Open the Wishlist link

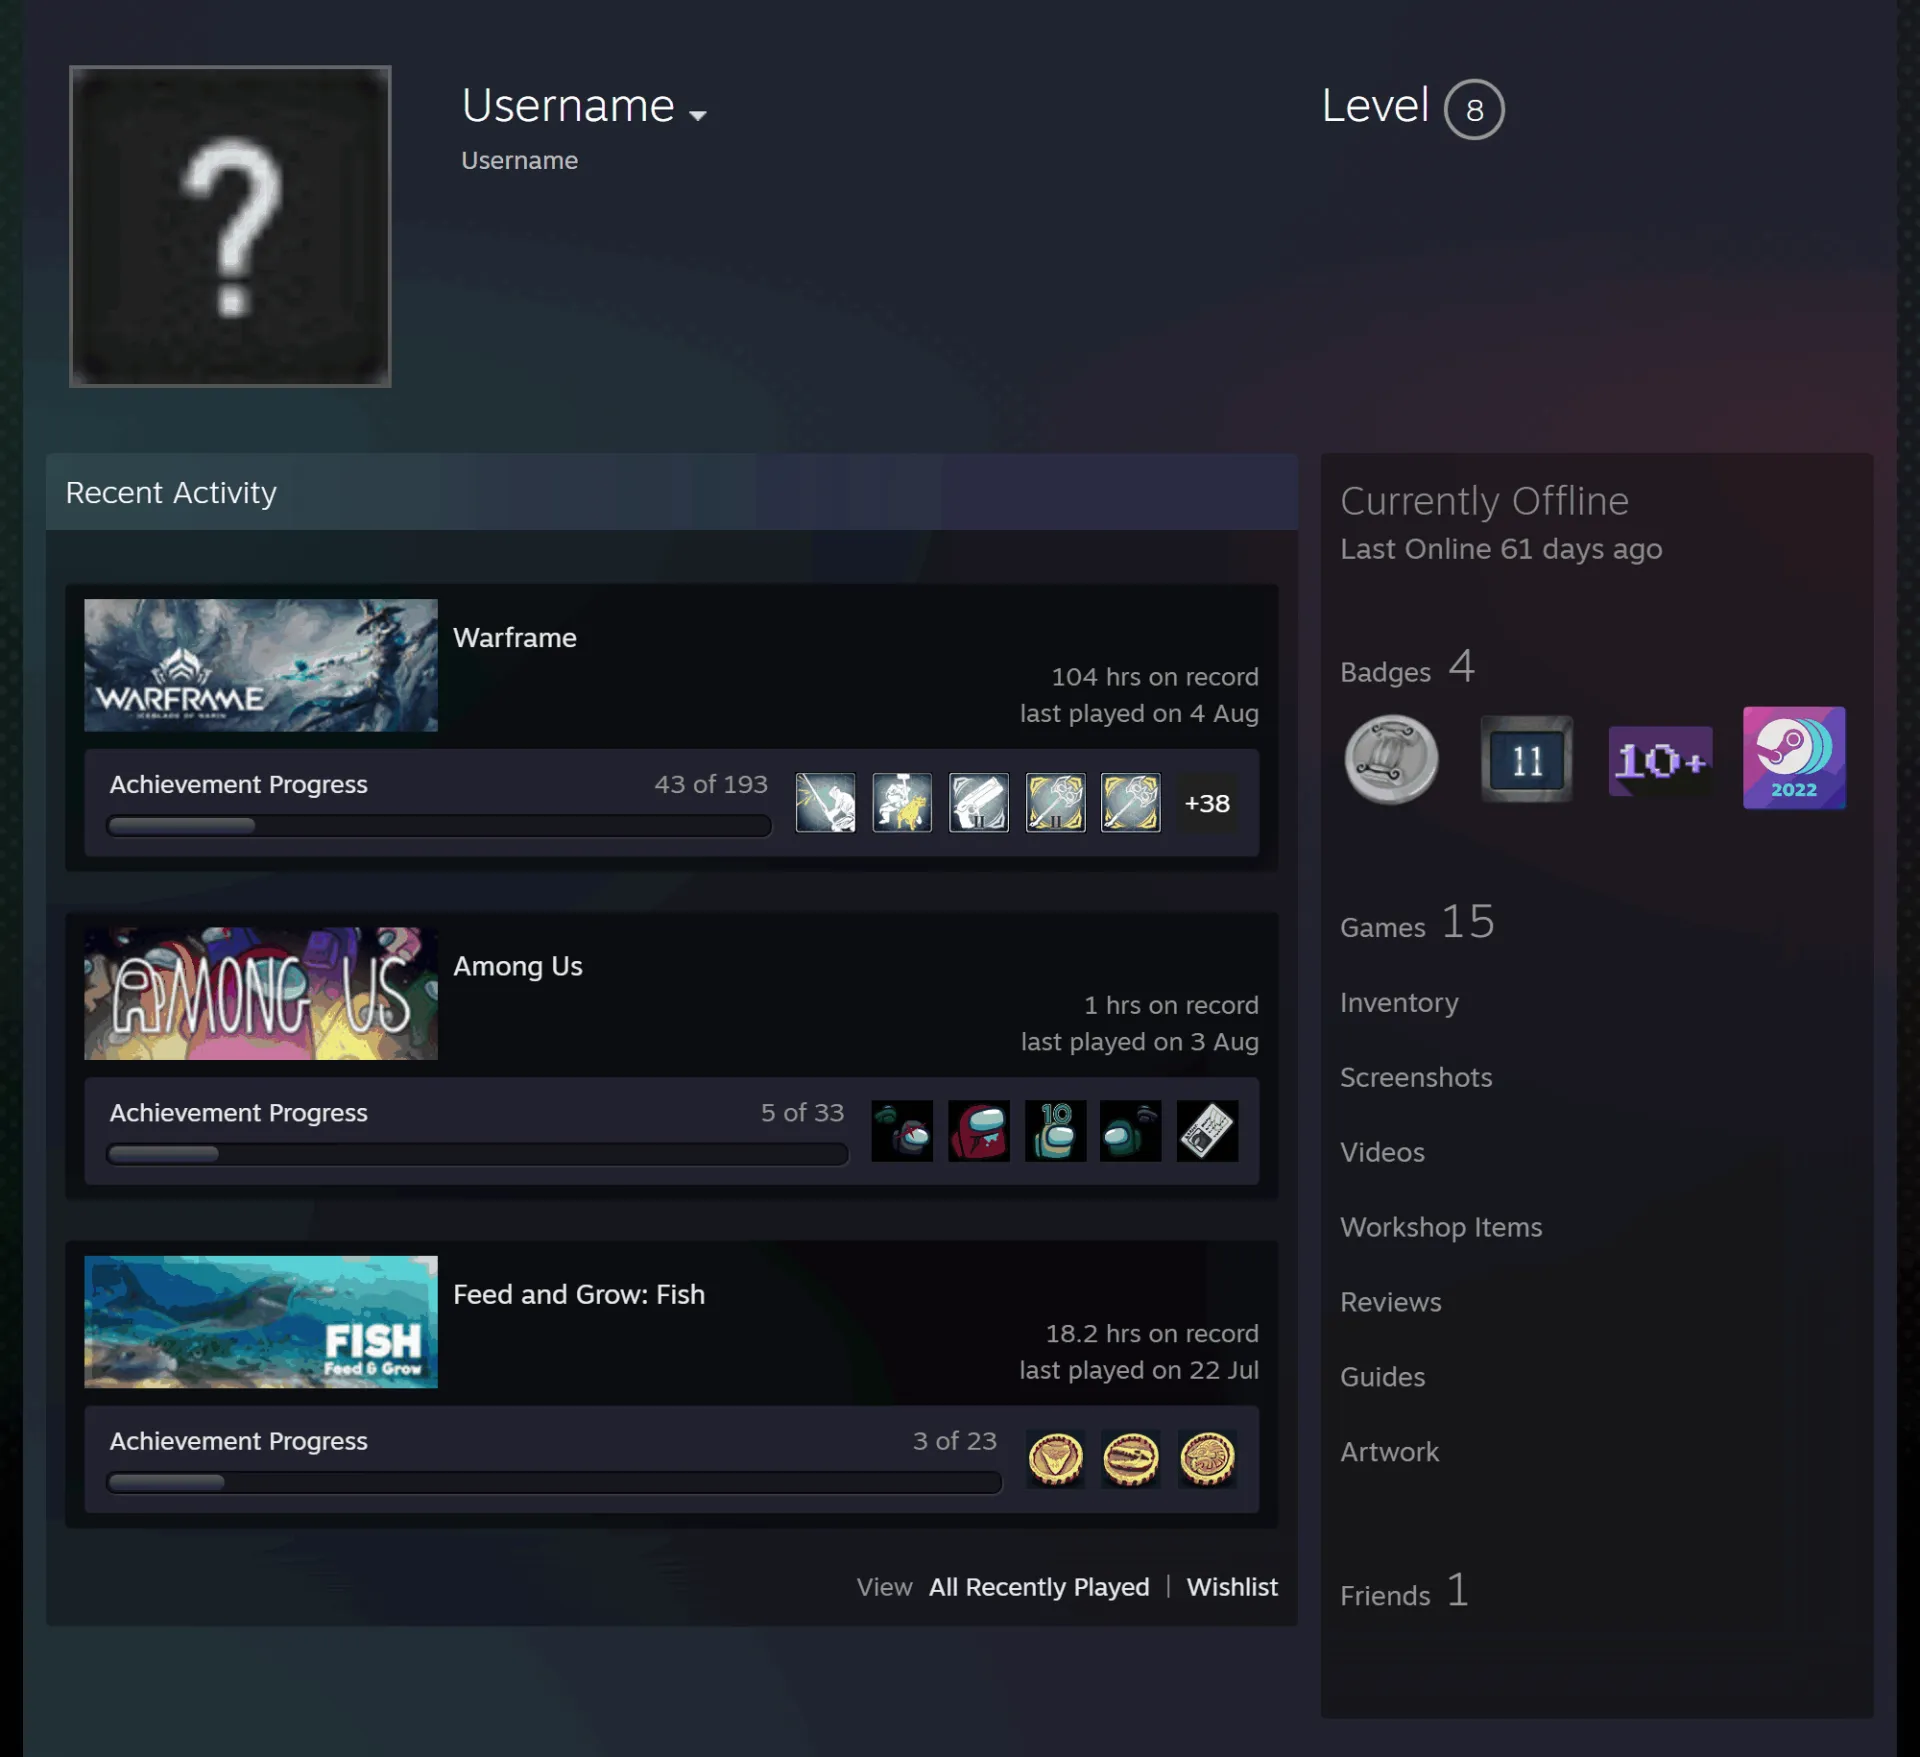click(x=1232, y=1587)
